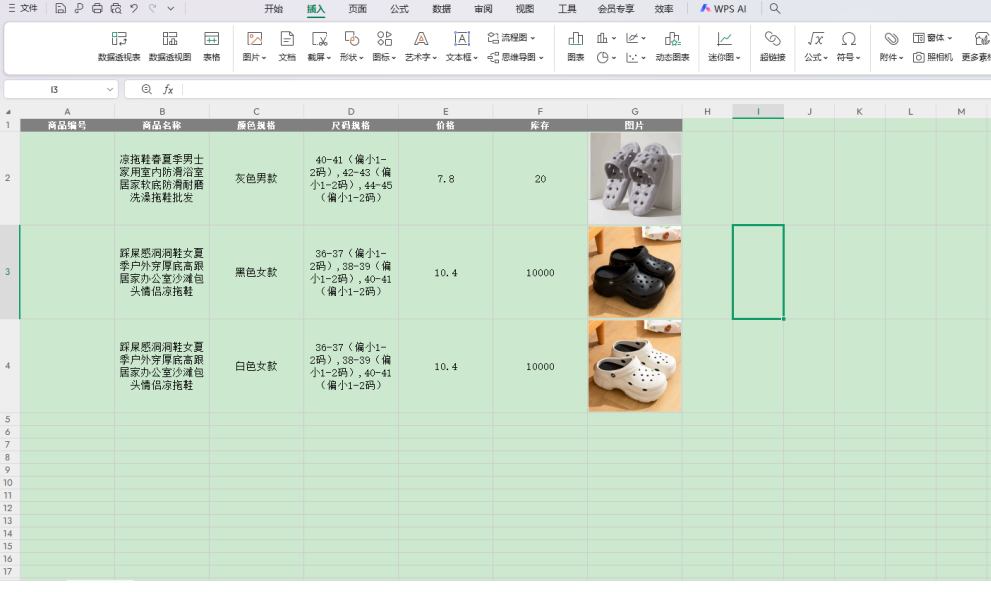Click the Redo arrow

[152, 9]
